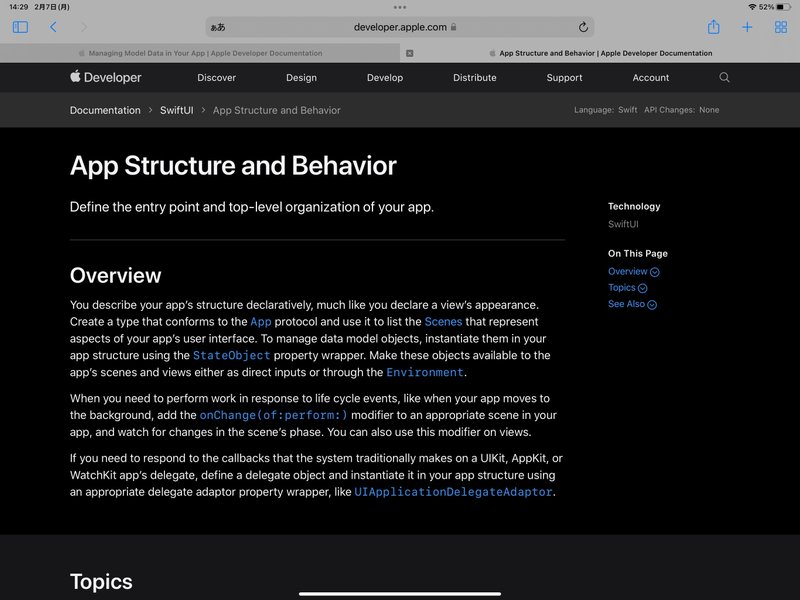Open the Apple Developer home logo
This screenshot has height=600, width=800.
106,77
